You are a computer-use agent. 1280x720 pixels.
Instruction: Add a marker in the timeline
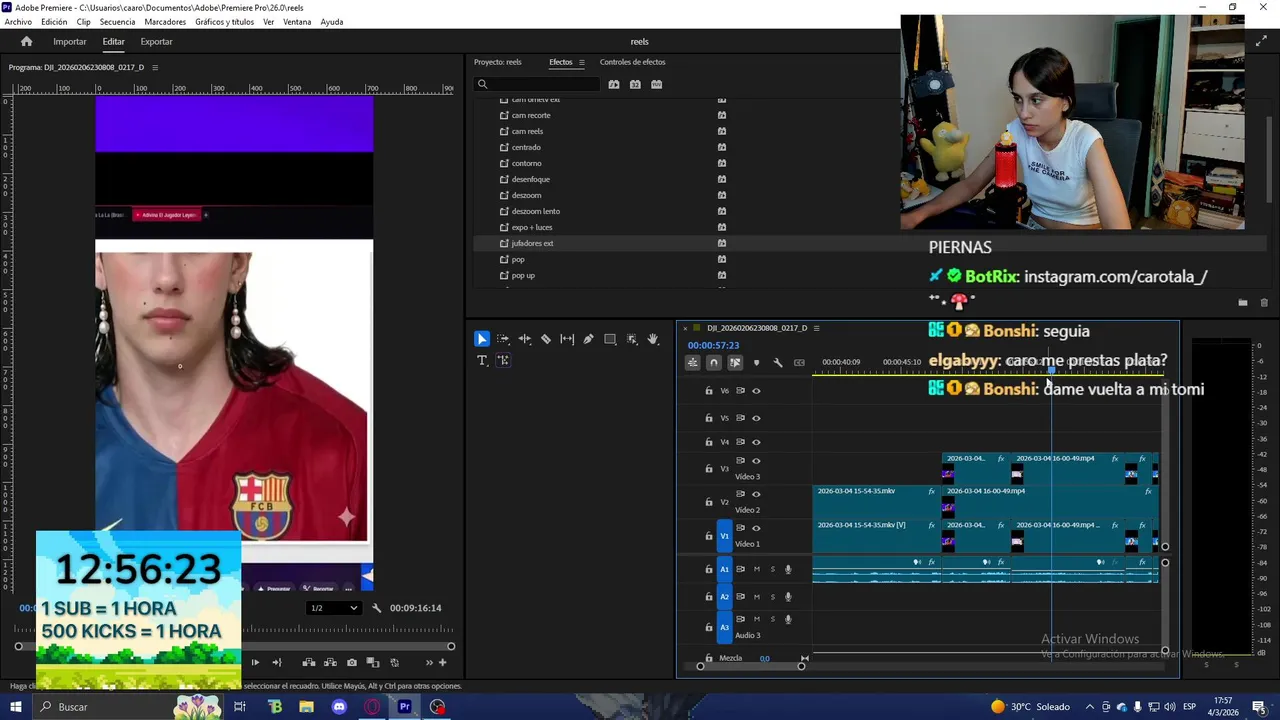coord(756,363)
